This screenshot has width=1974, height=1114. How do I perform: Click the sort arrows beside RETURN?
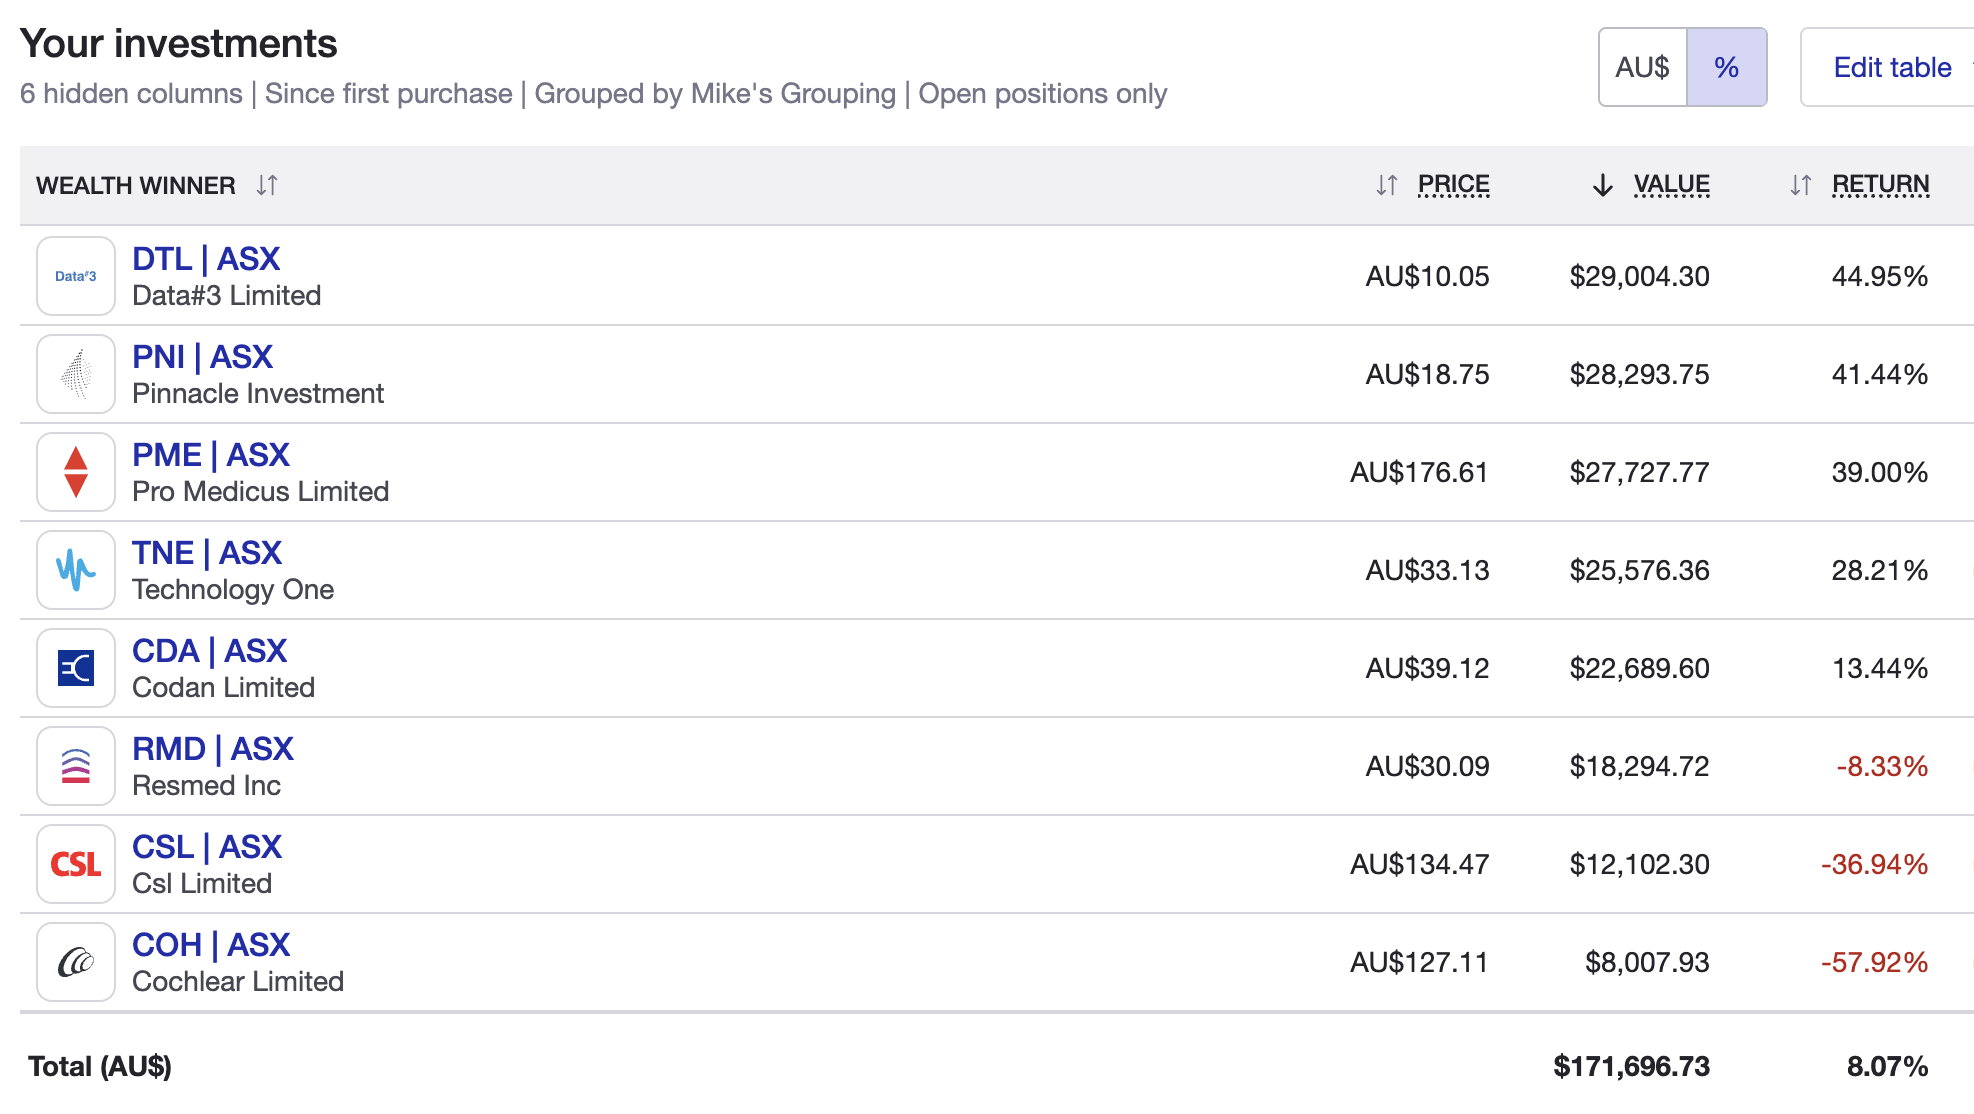(1800, 185)
